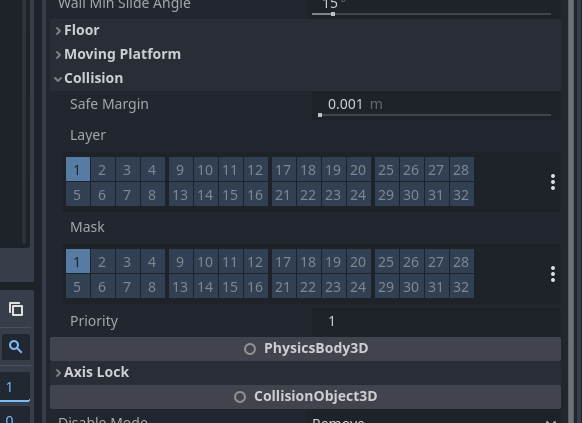Click the duplicate windows icon in left panel
The width and height of the screenshot is (582, 423).
pos(16,309)
